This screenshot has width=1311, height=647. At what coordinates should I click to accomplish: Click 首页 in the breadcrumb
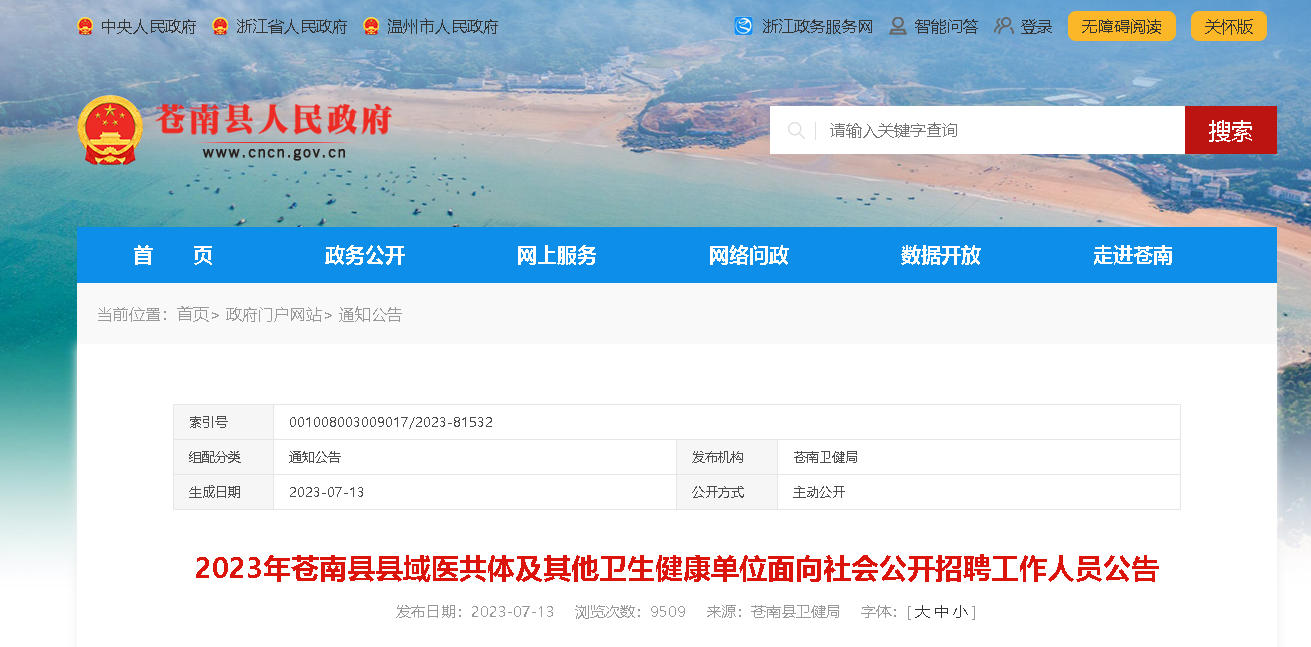click(x=193, y=314)
